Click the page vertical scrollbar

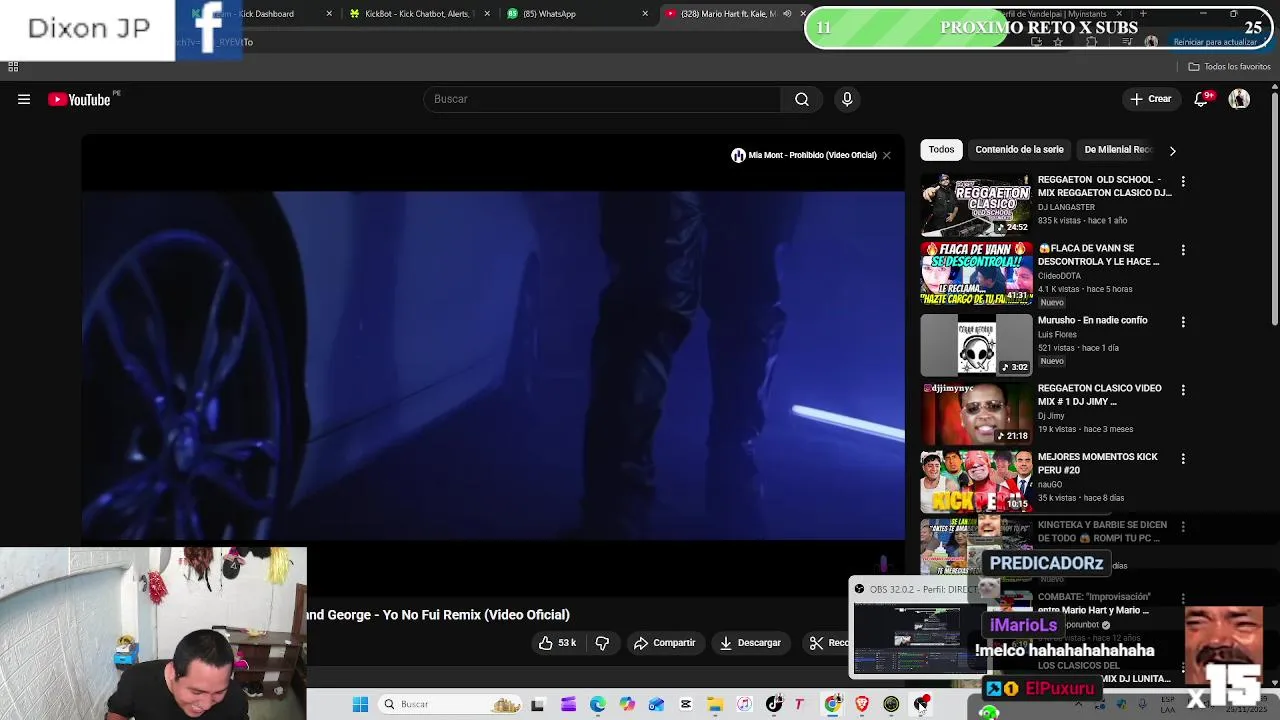[1274, 210]
